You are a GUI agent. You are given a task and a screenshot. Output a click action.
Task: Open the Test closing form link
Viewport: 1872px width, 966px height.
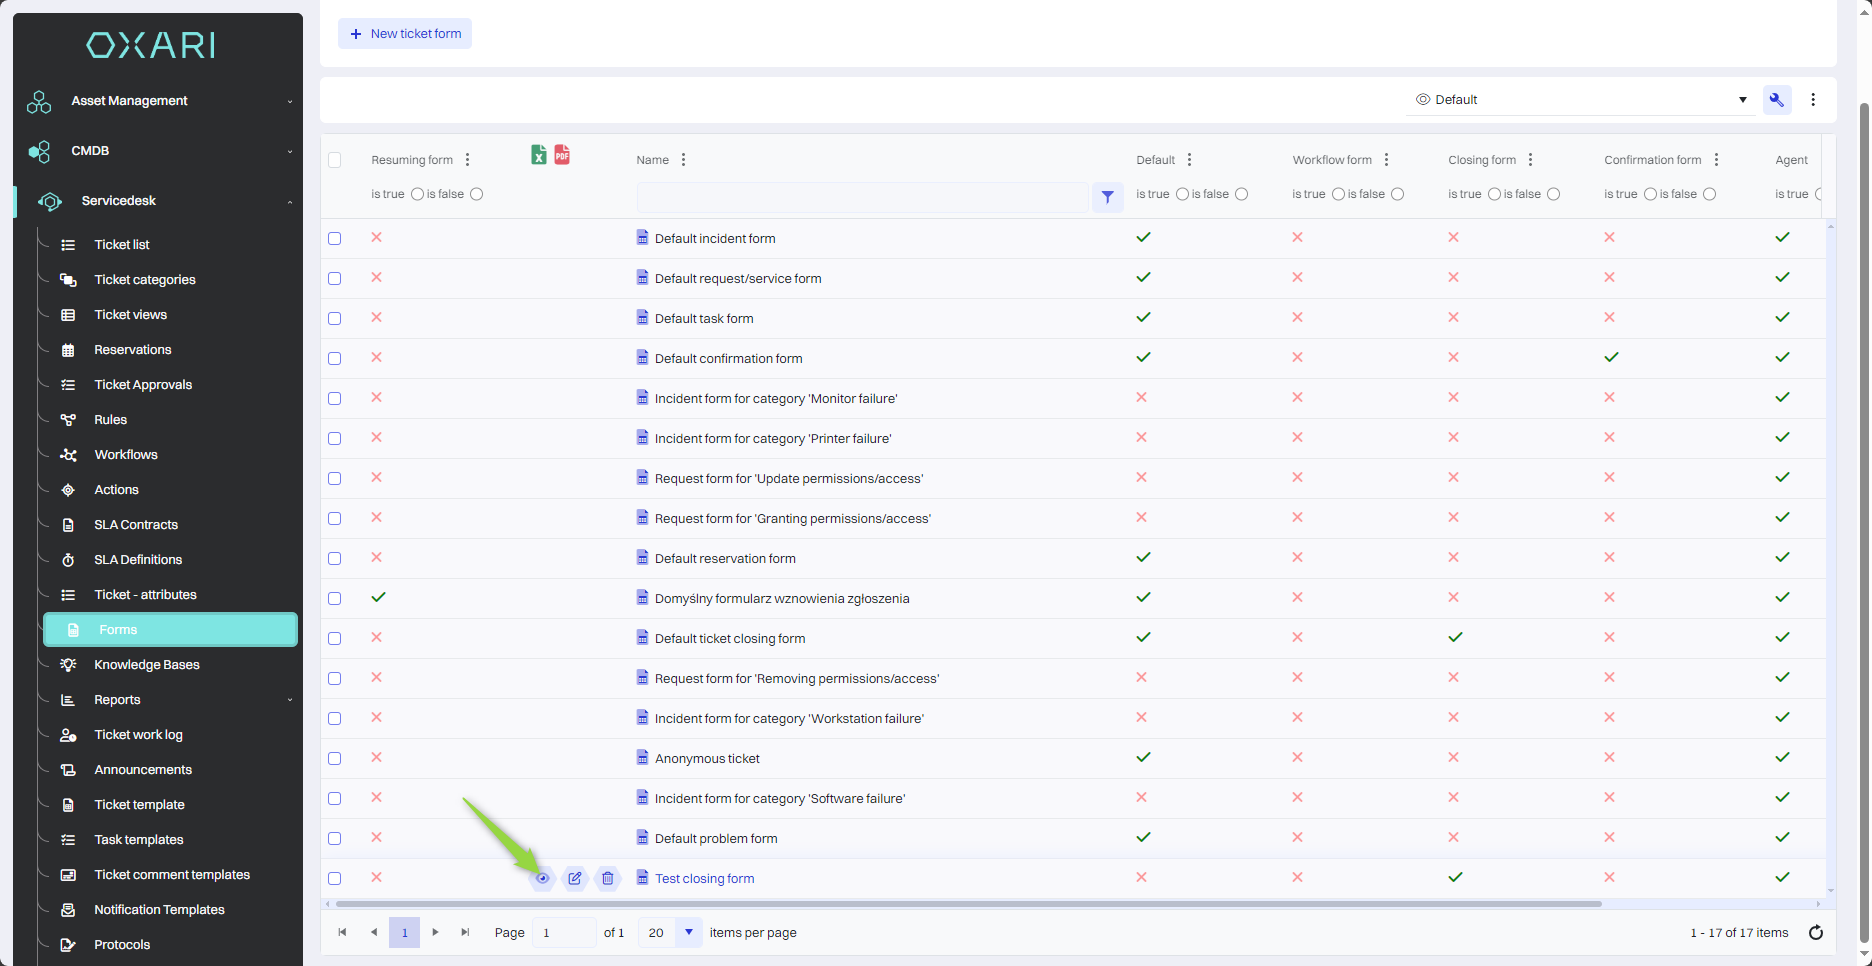tap(704, 879)
